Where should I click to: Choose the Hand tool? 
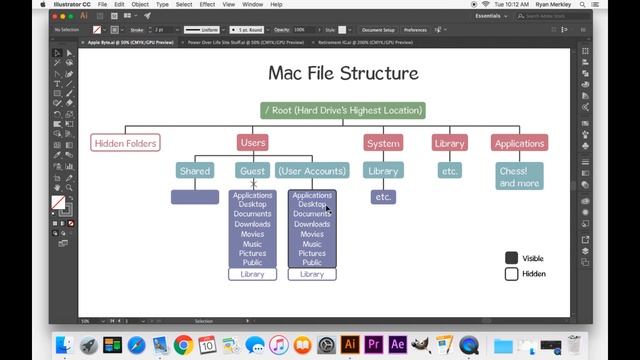57,188
